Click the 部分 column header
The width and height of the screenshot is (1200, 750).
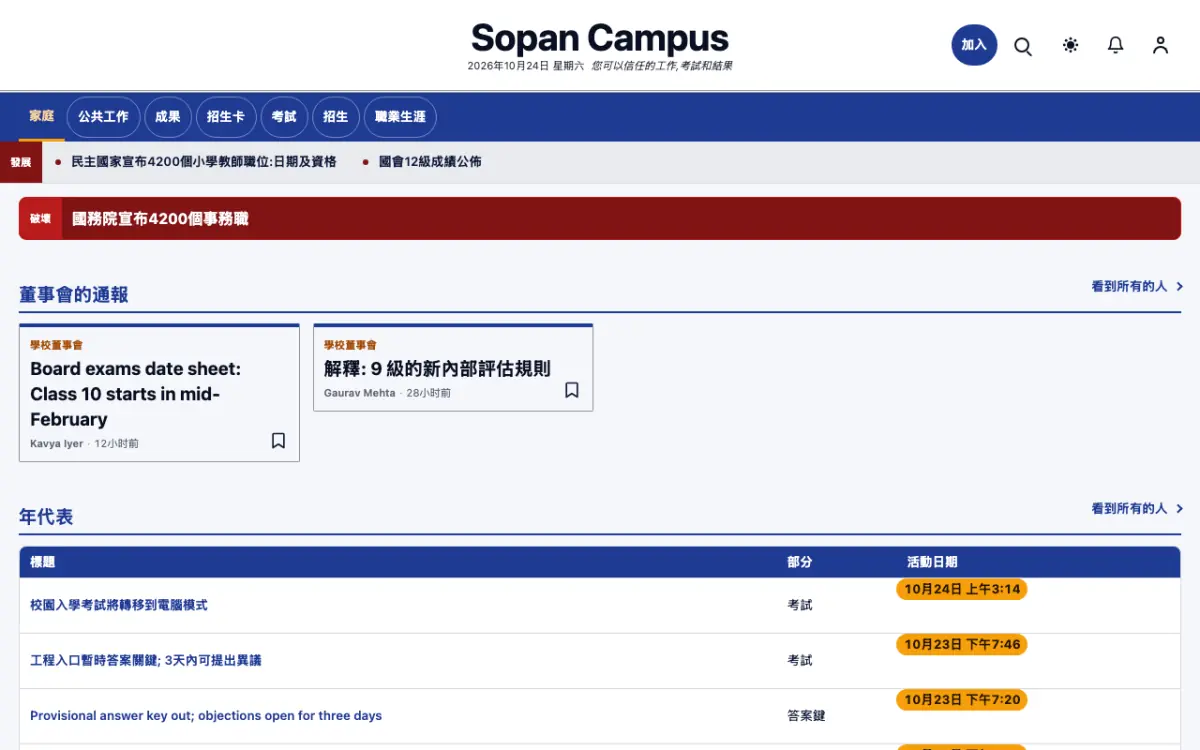(799, 562)
